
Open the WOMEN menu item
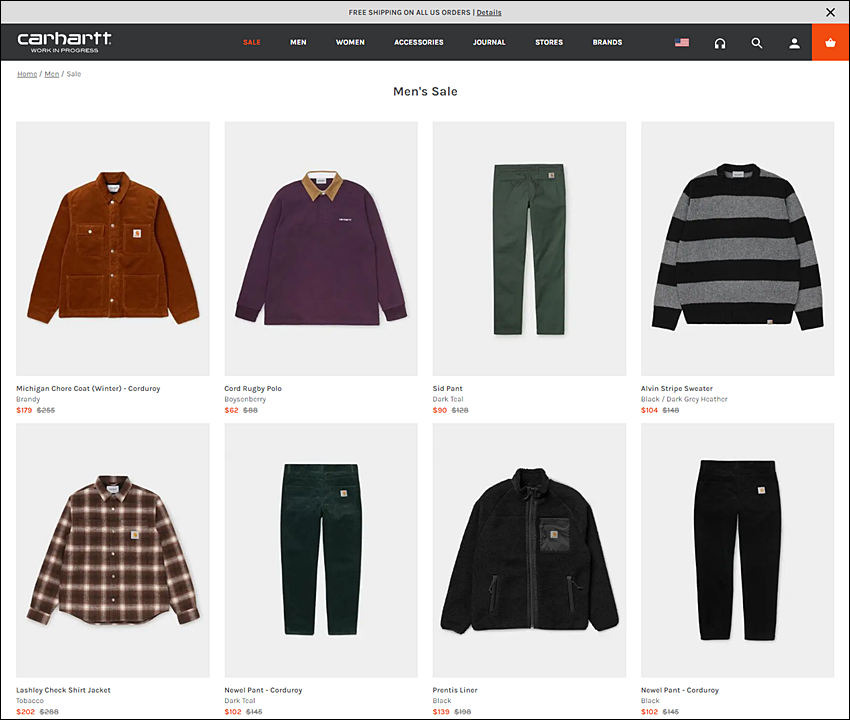[350, 42]
